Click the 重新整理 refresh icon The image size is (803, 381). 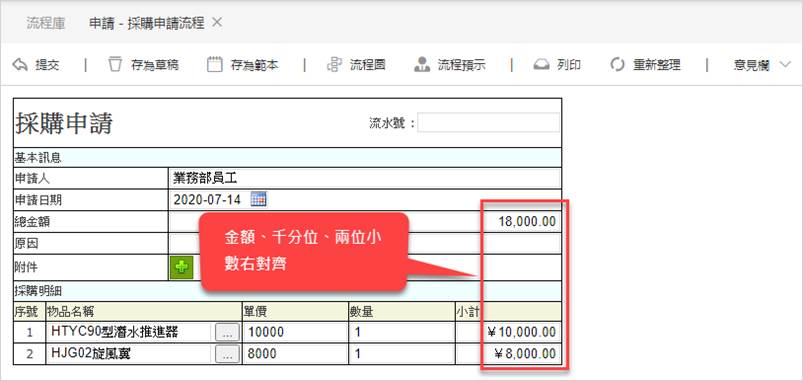618,65
